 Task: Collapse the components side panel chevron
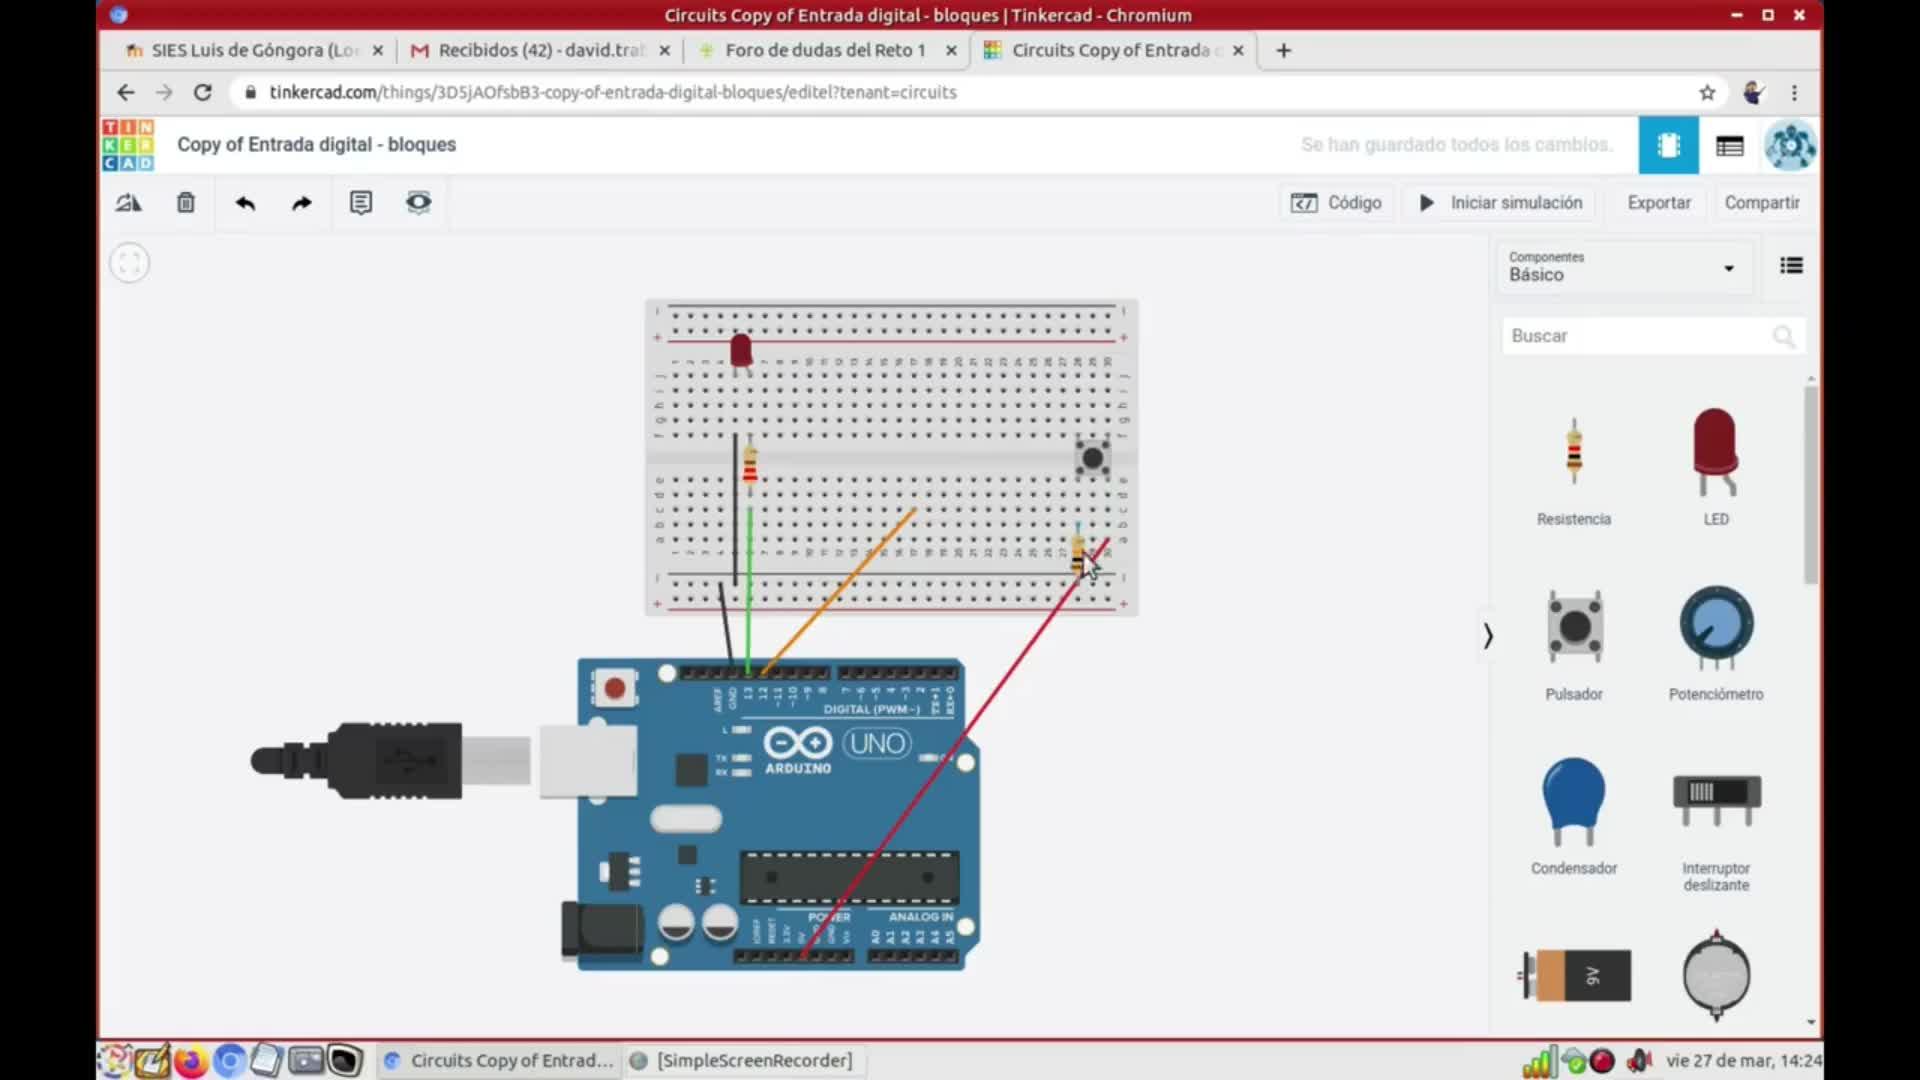(1488, 636)
